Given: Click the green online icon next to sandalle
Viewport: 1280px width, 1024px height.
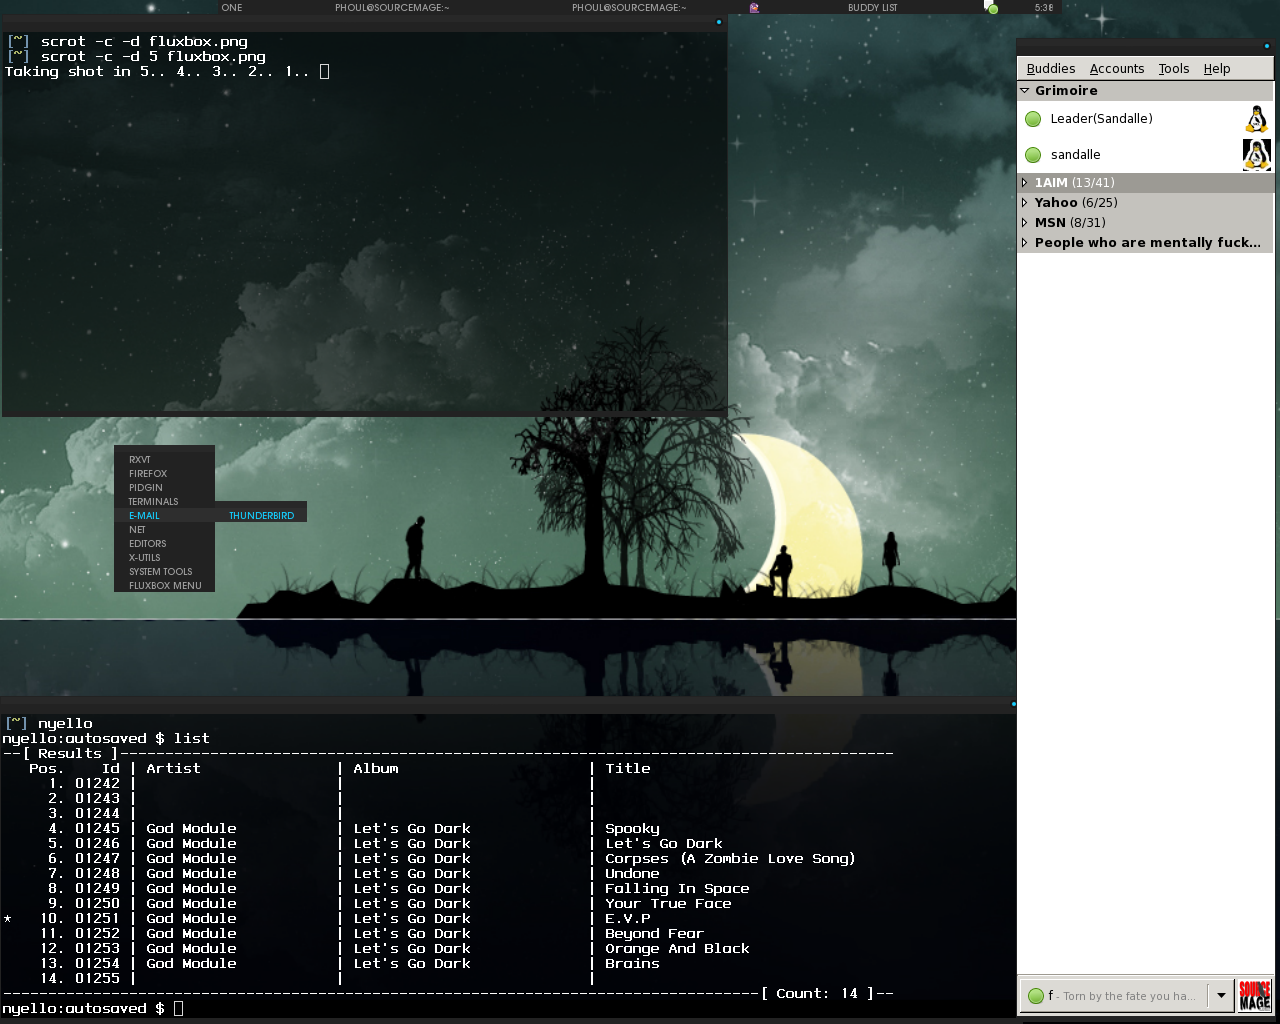Looking at the screenshot, I should click(1034, 155).
